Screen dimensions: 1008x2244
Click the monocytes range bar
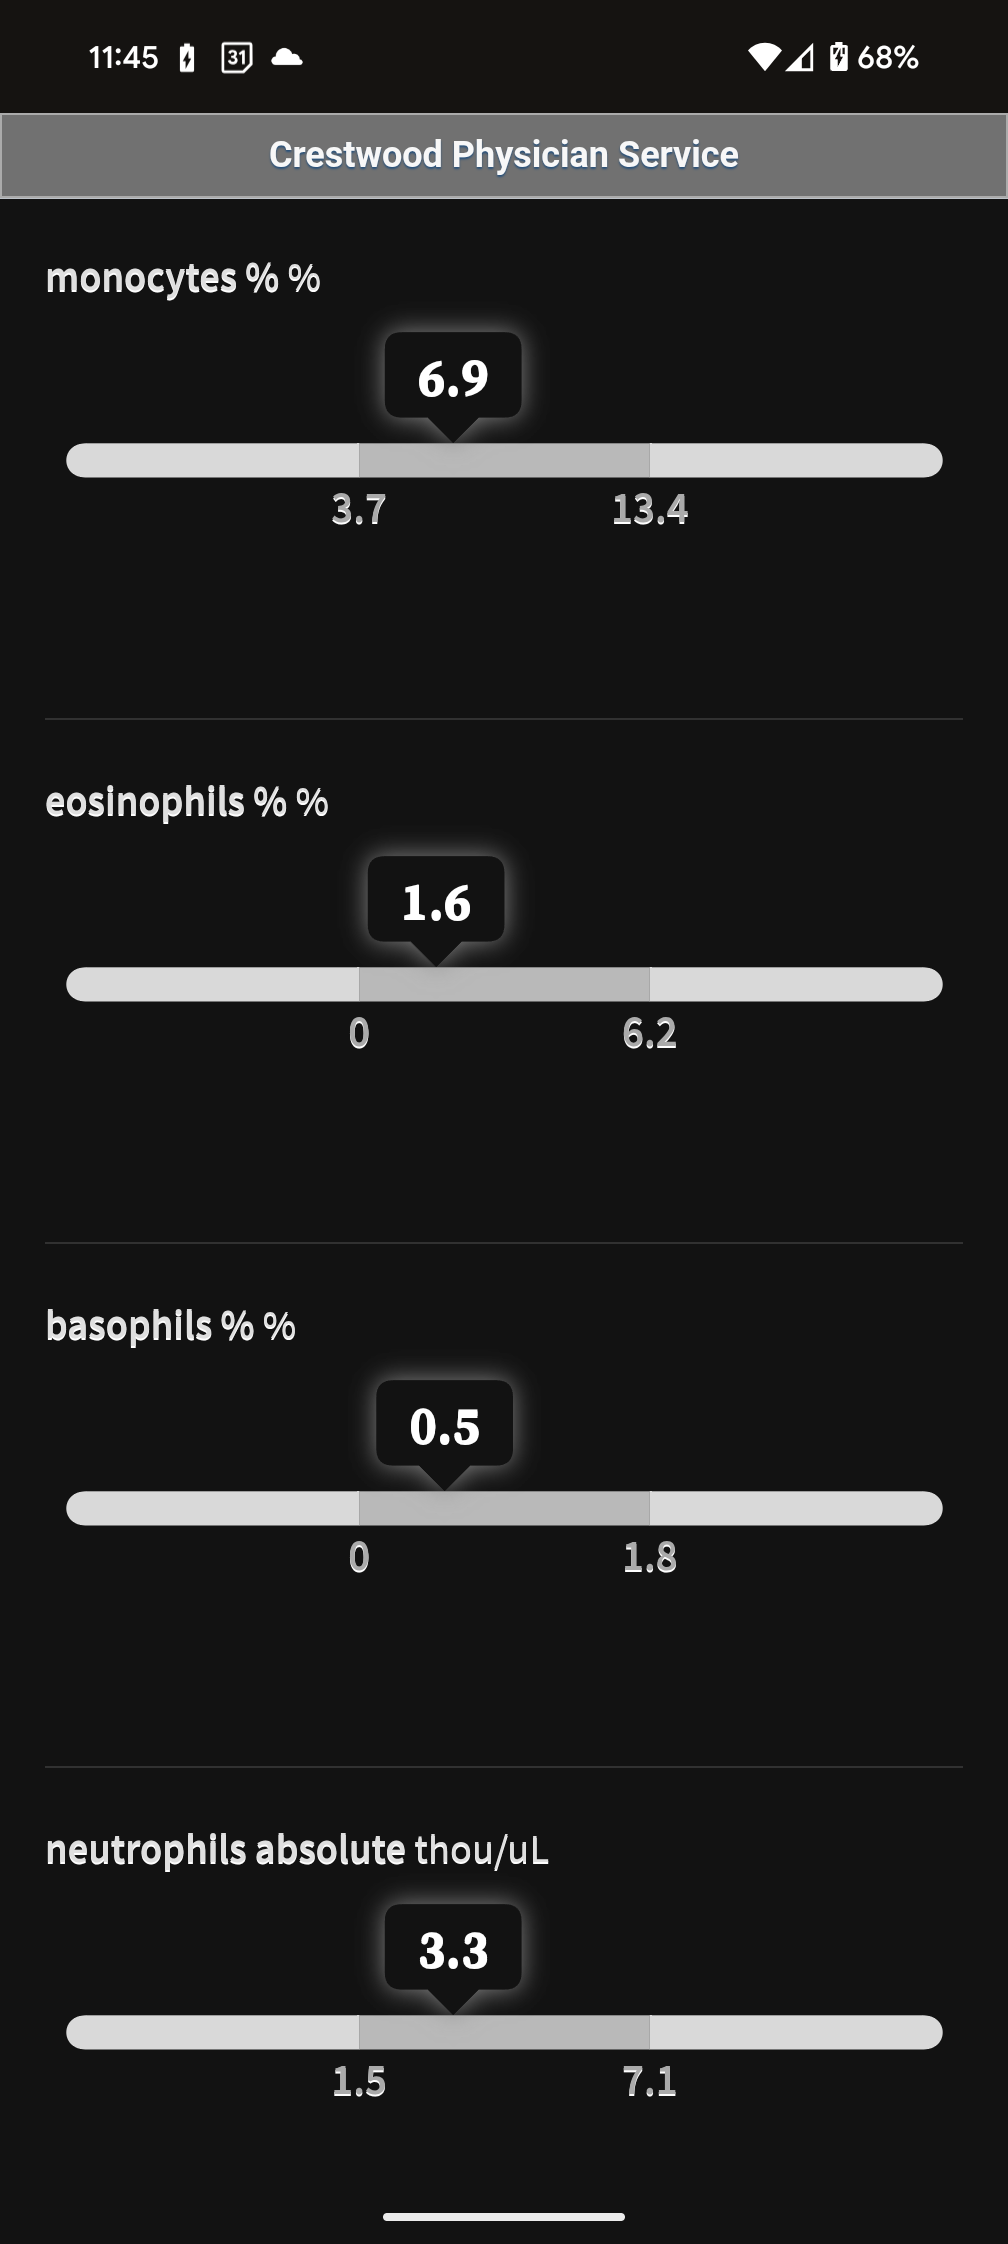click(x=504, y=461)
